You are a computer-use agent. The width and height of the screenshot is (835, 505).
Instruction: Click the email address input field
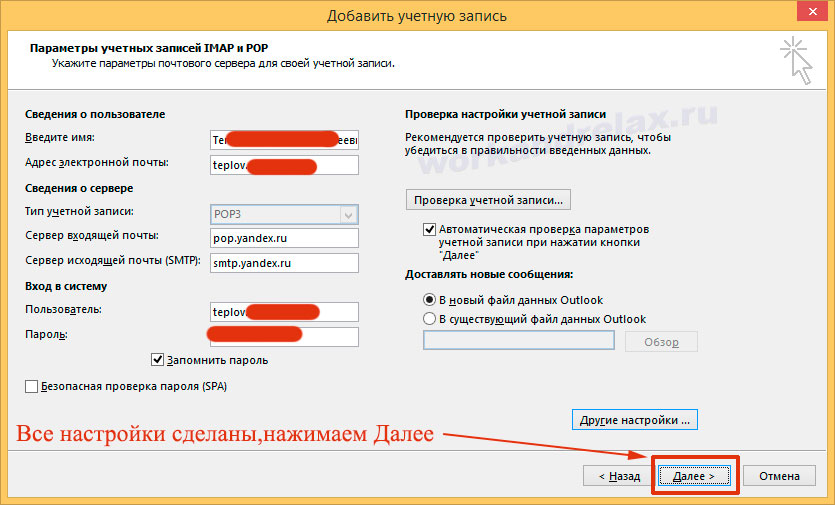[283, 164]
